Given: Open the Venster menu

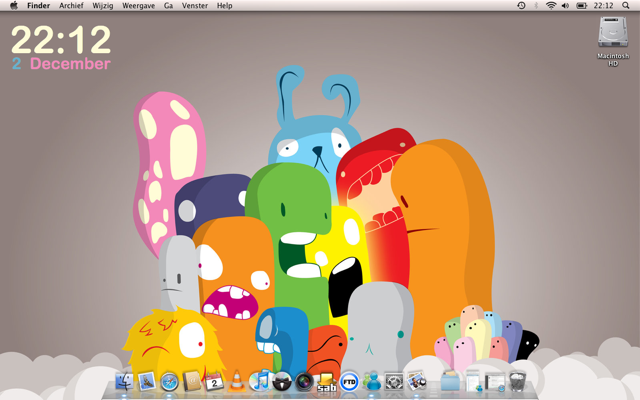Looking at the screenshot, I should 195,6.
